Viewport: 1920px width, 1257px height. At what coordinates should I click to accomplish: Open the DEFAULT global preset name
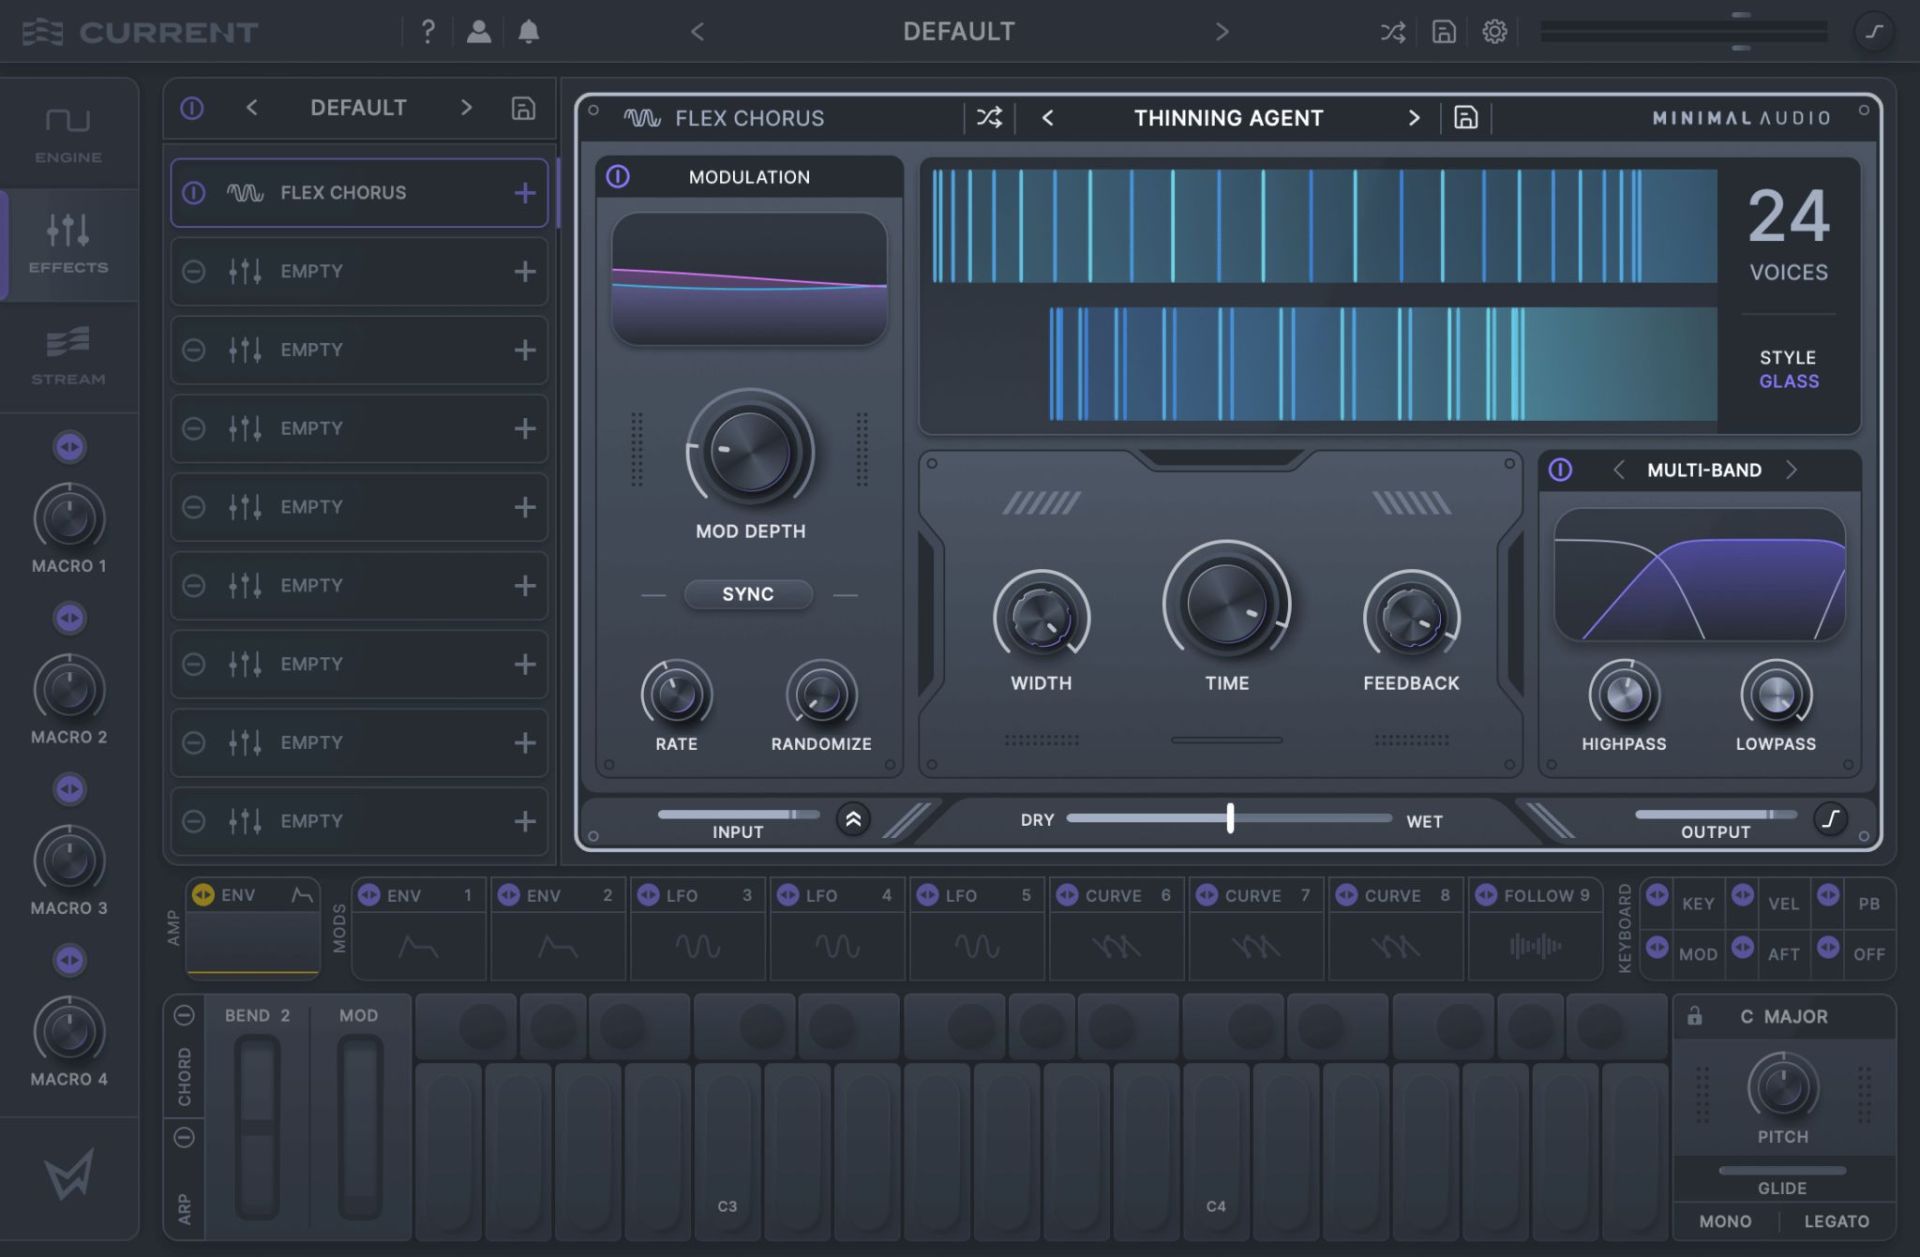click(959, 32)
